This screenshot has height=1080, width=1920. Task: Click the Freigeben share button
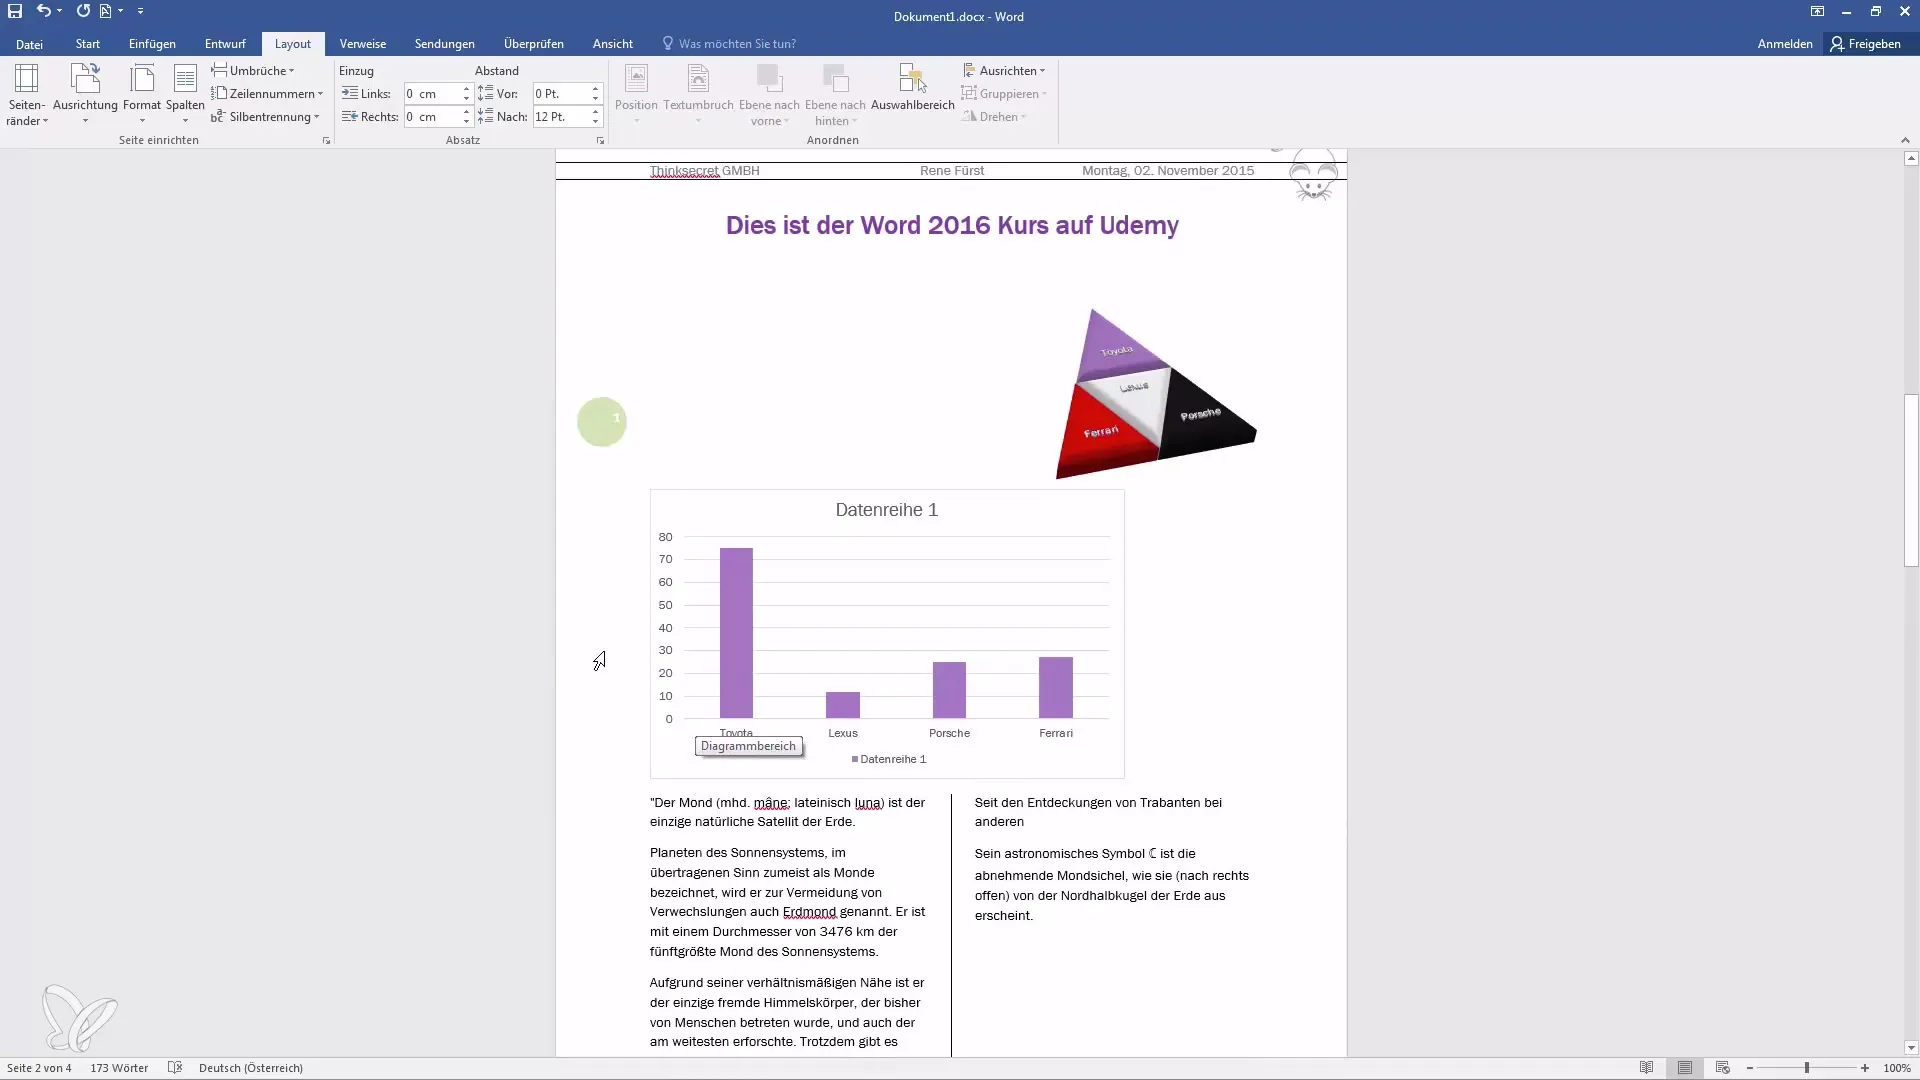pos(1866,44)
